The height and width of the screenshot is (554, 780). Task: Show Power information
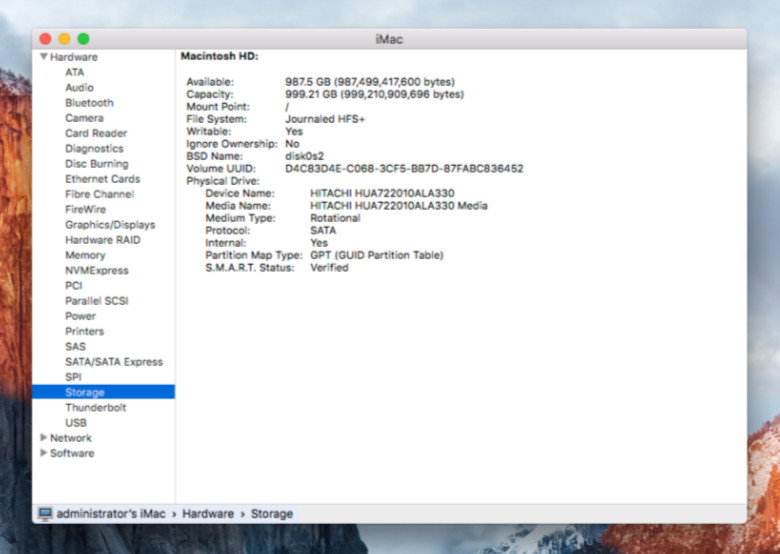pos(80,316)
